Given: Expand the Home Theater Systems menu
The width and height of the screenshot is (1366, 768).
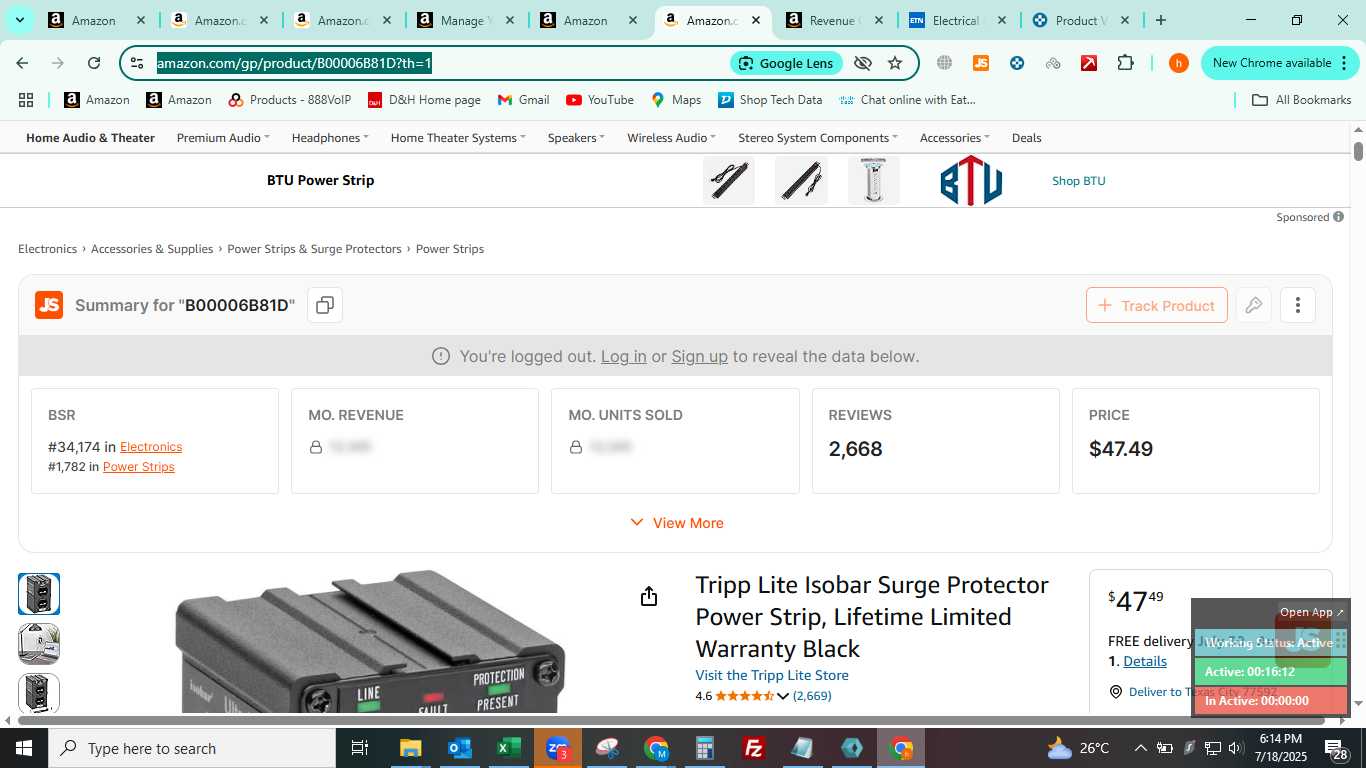Looking at the screenshot, I should pyautogui.click(x=458, y=138).
